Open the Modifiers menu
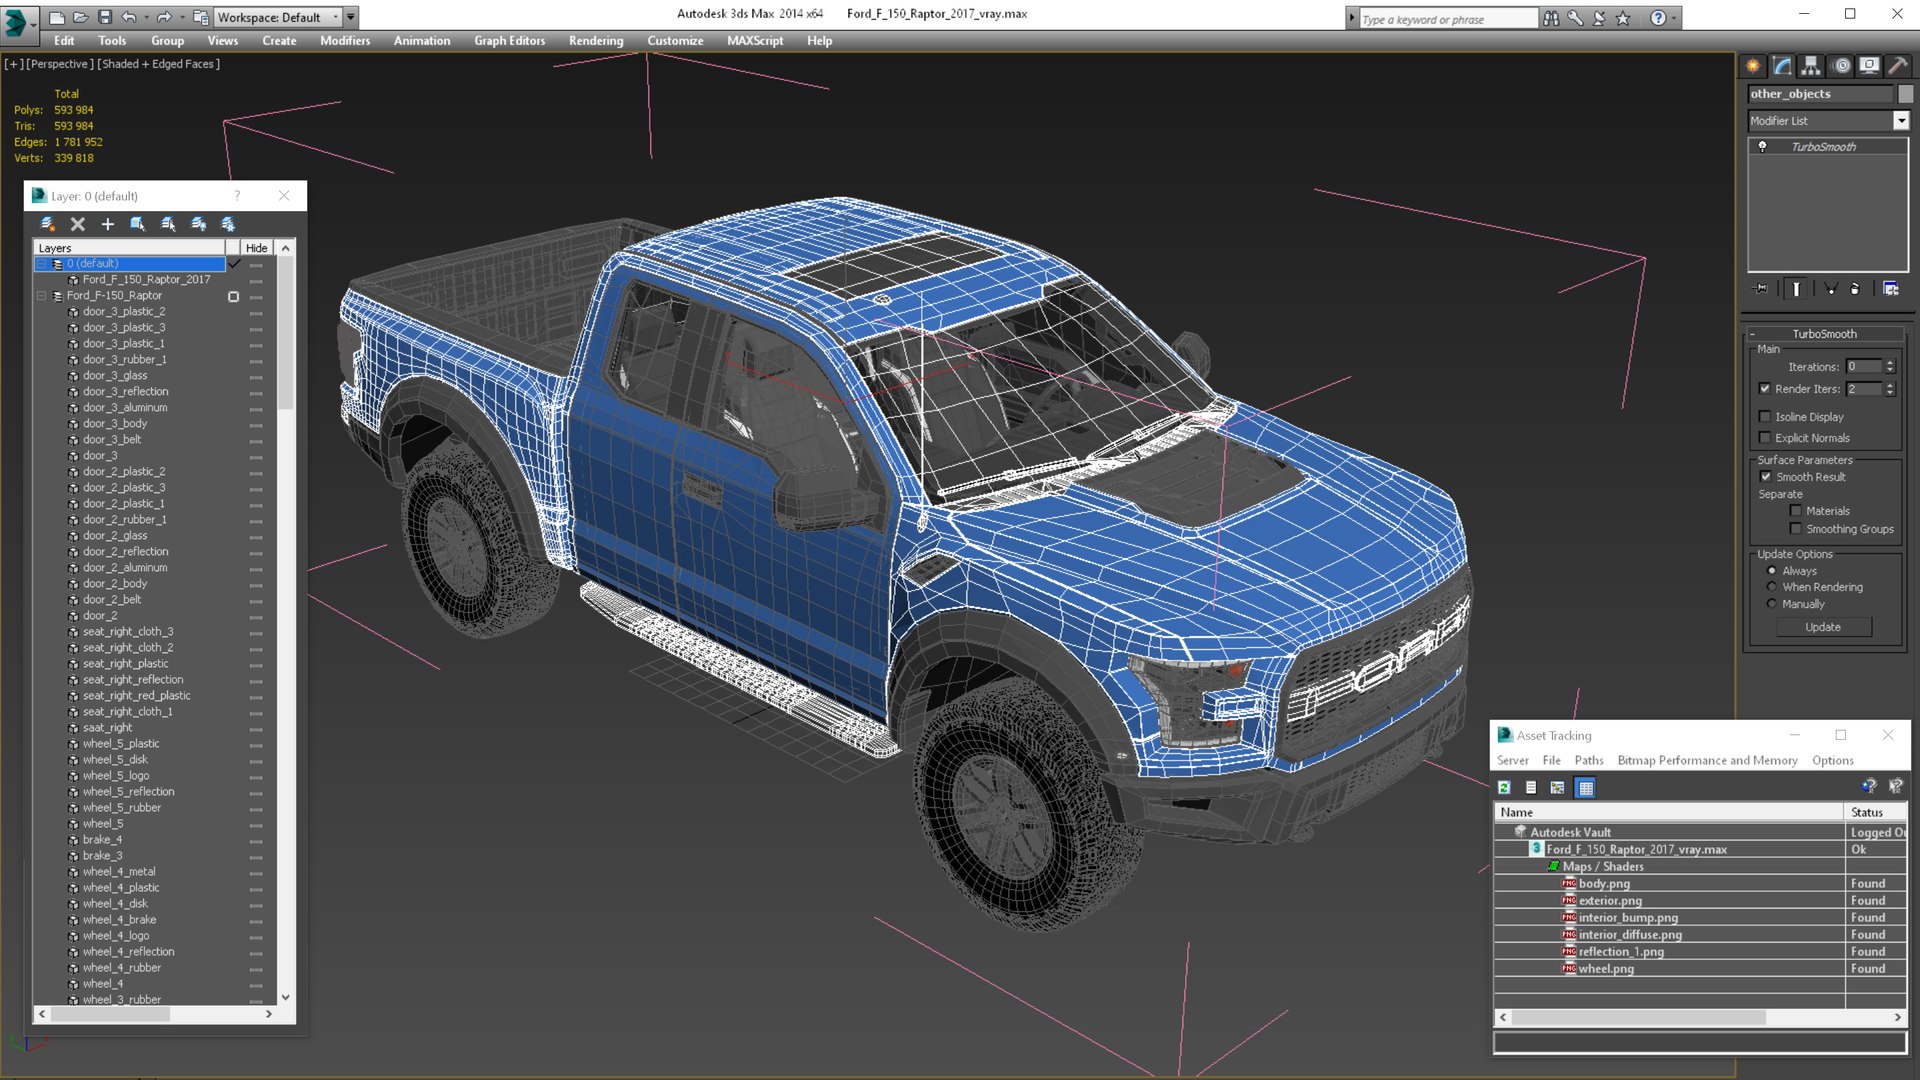This screenshot has width=1920, height=1080. [345, 41]
